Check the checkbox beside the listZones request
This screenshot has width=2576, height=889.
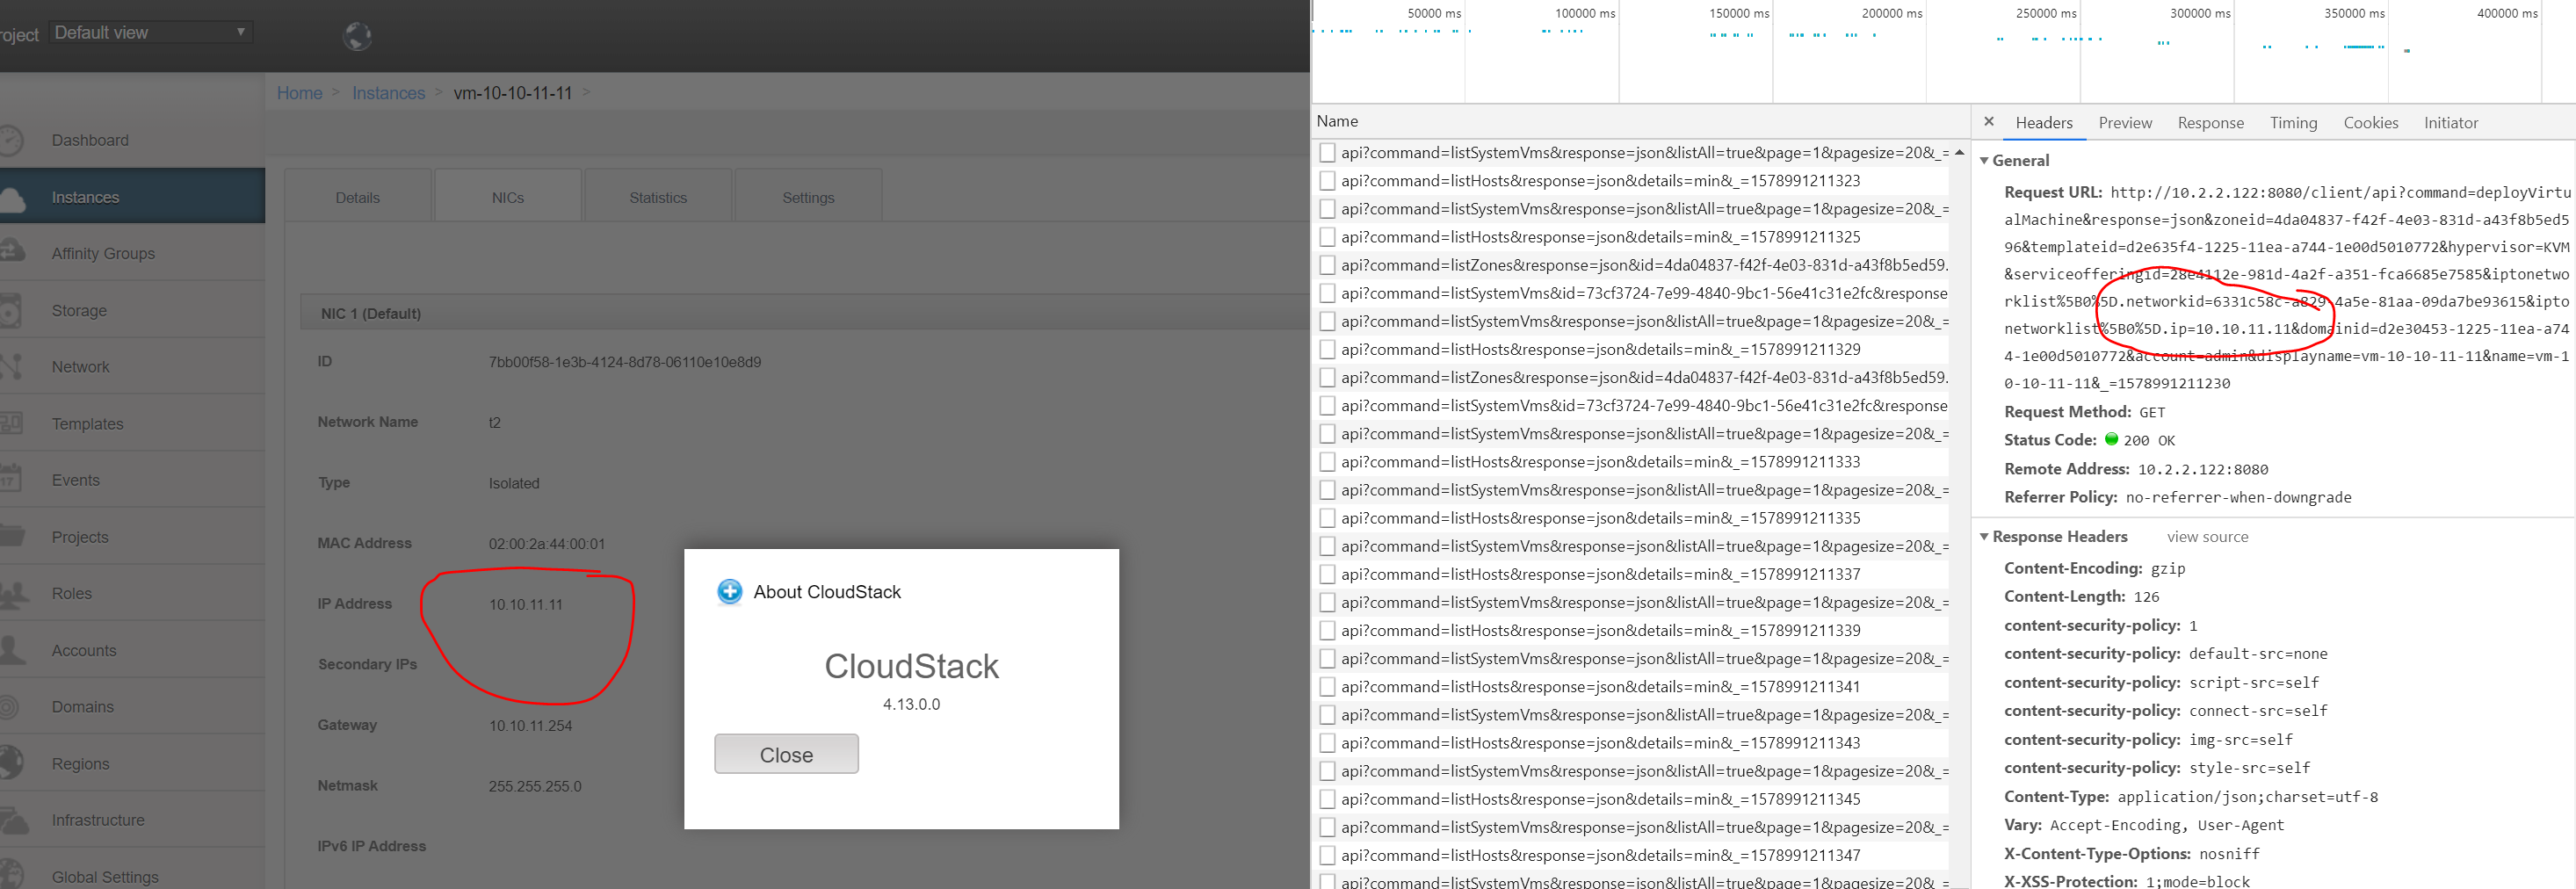(1327, 265)
